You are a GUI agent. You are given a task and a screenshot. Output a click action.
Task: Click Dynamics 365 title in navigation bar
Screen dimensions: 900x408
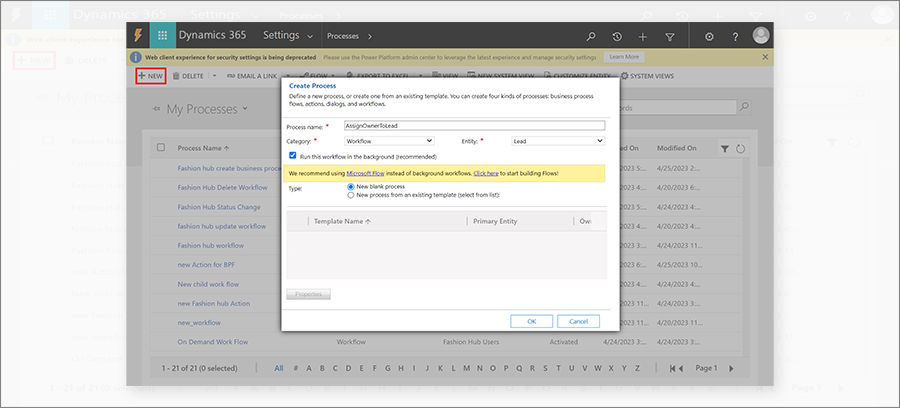click(x=212, y=35)
